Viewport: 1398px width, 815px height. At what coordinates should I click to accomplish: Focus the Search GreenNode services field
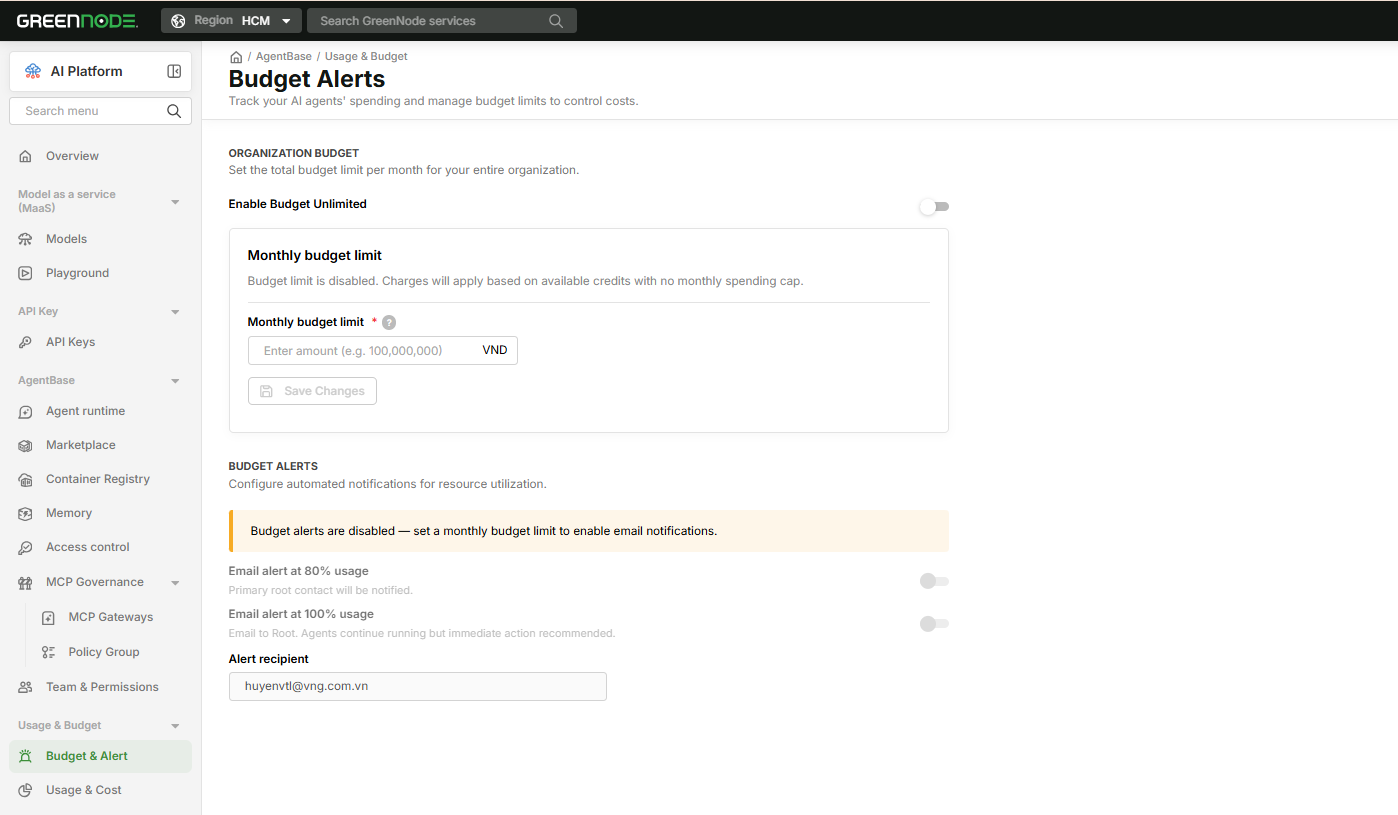(441, 21)
